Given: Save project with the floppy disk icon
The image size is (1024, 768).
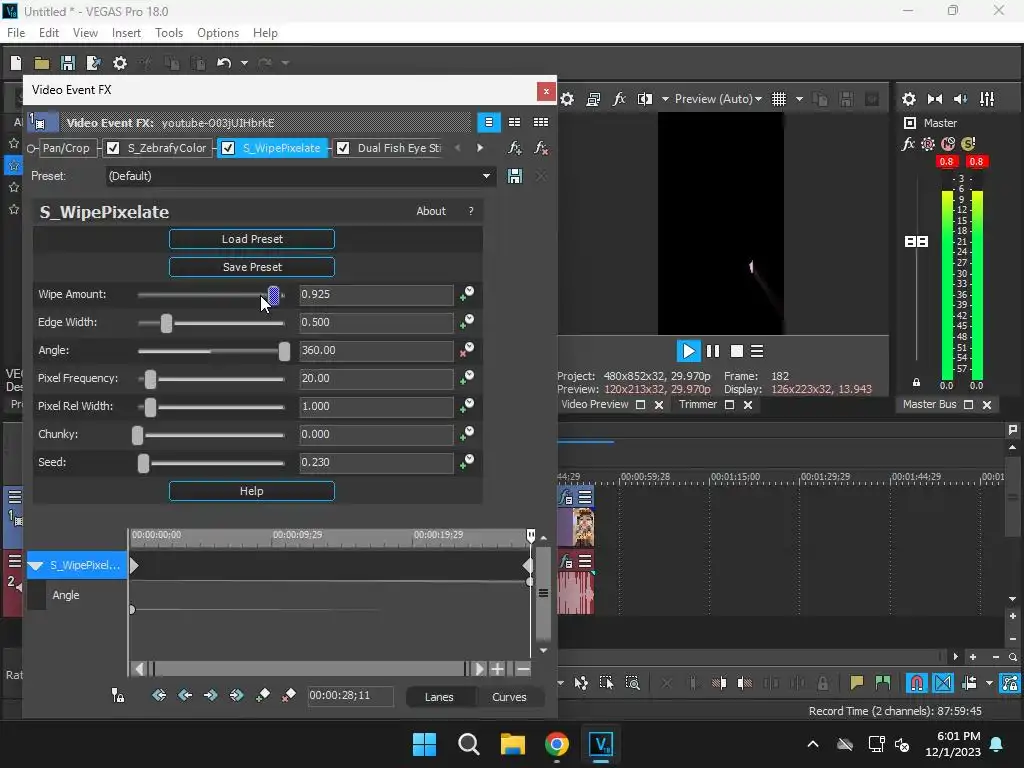Looking at the screenshot, I should [67, 63].
